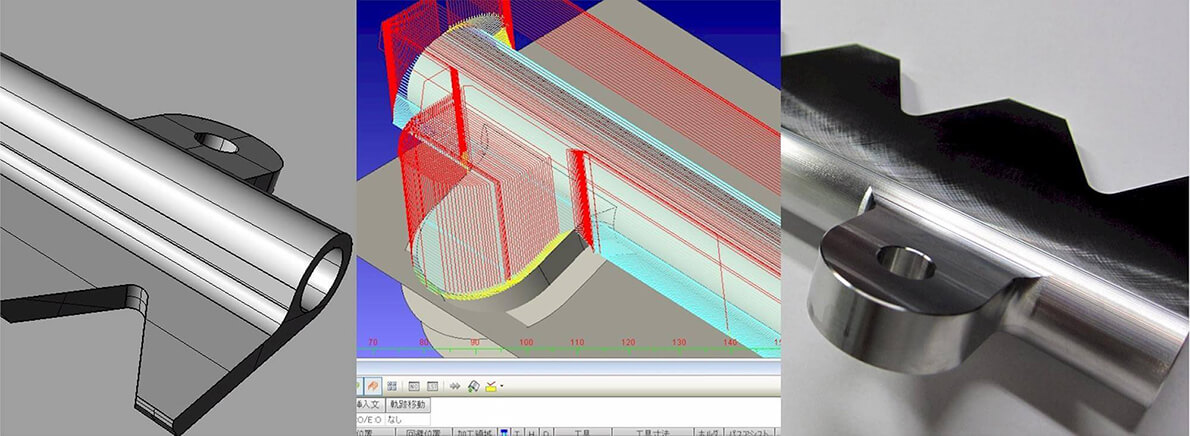Select the 軌跡移動 tab
This screenshot has width=1190, height=436.
pyautogui.click(x=408, y=405)
